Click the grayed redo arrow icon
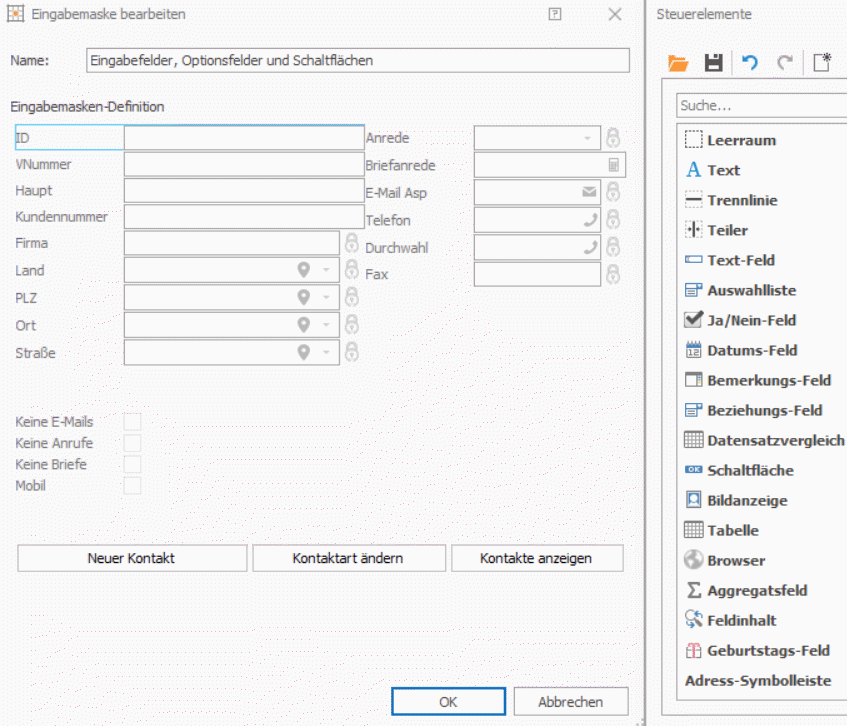Viewport: 847px width, 726px height. (x=785, y=63)
